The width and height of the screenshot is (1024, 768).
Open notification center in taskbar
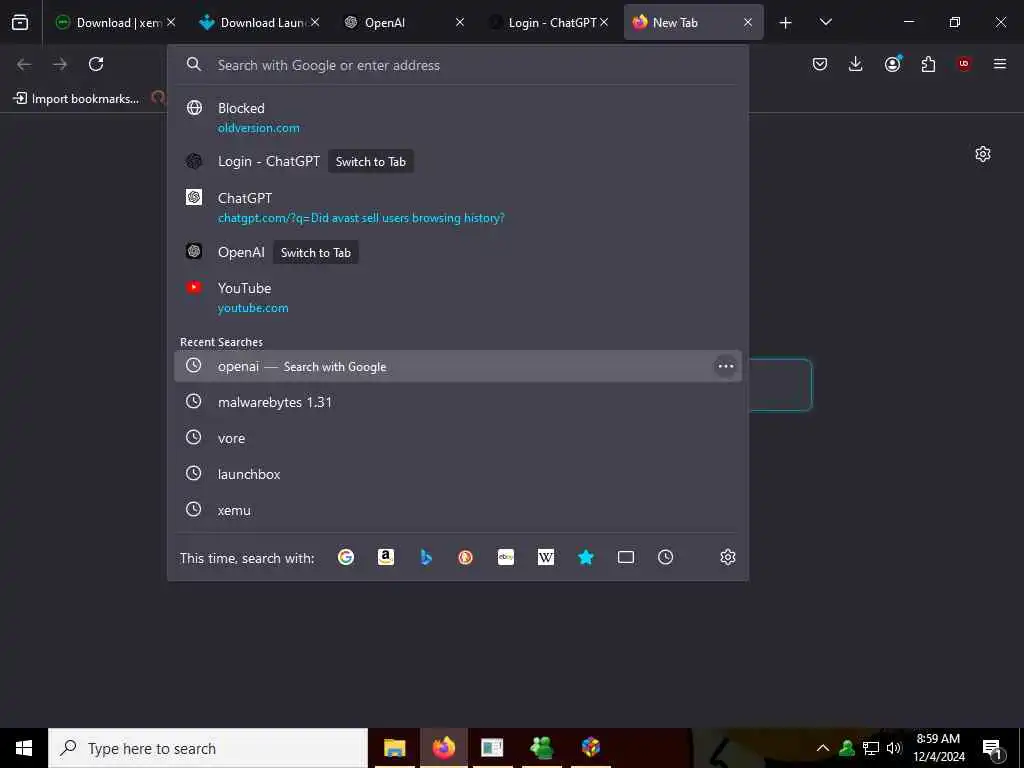pos(992,748)
